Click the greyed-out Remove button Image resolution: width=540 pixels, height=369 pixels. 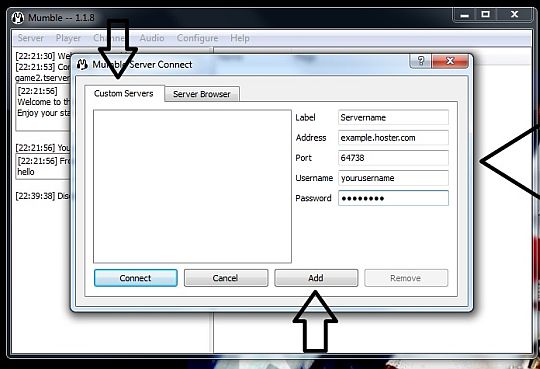pyautogui.click(x=406, y=278)
